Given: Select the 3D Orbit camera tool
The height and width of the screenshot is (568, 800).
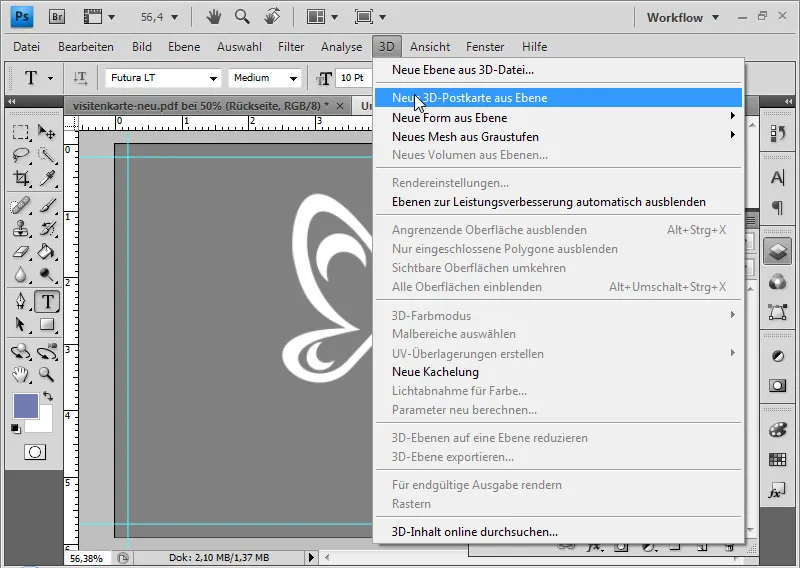Looking at the screenshot, I should (x=46, y=352).
